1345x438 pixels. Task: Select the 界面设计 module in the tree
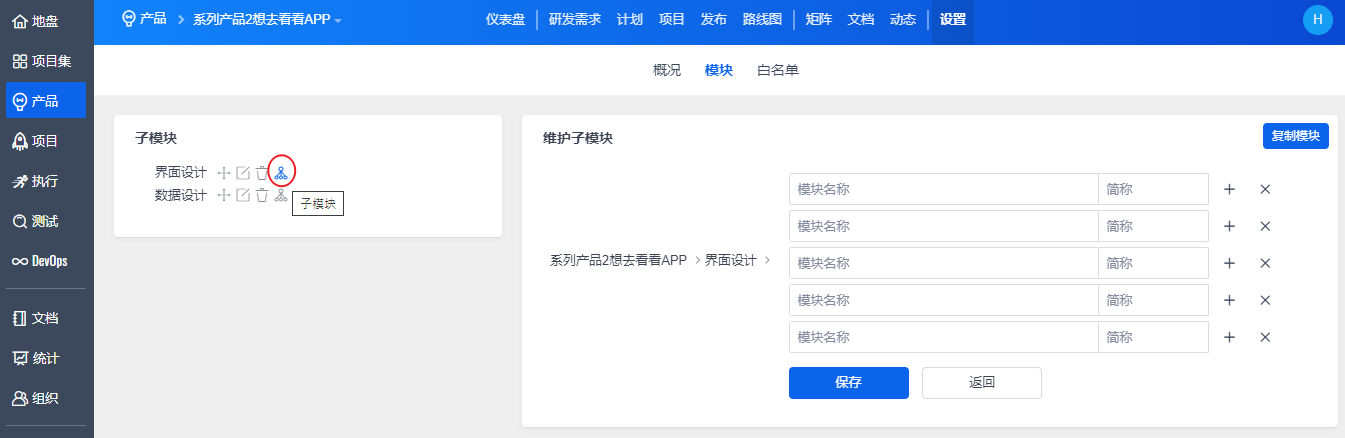click(180, 173)
